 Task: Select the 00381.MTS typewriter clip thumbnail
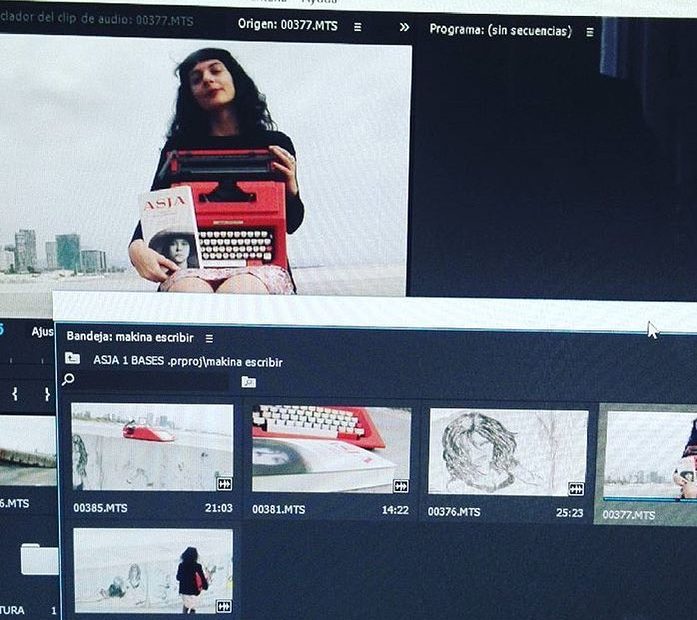331,449
